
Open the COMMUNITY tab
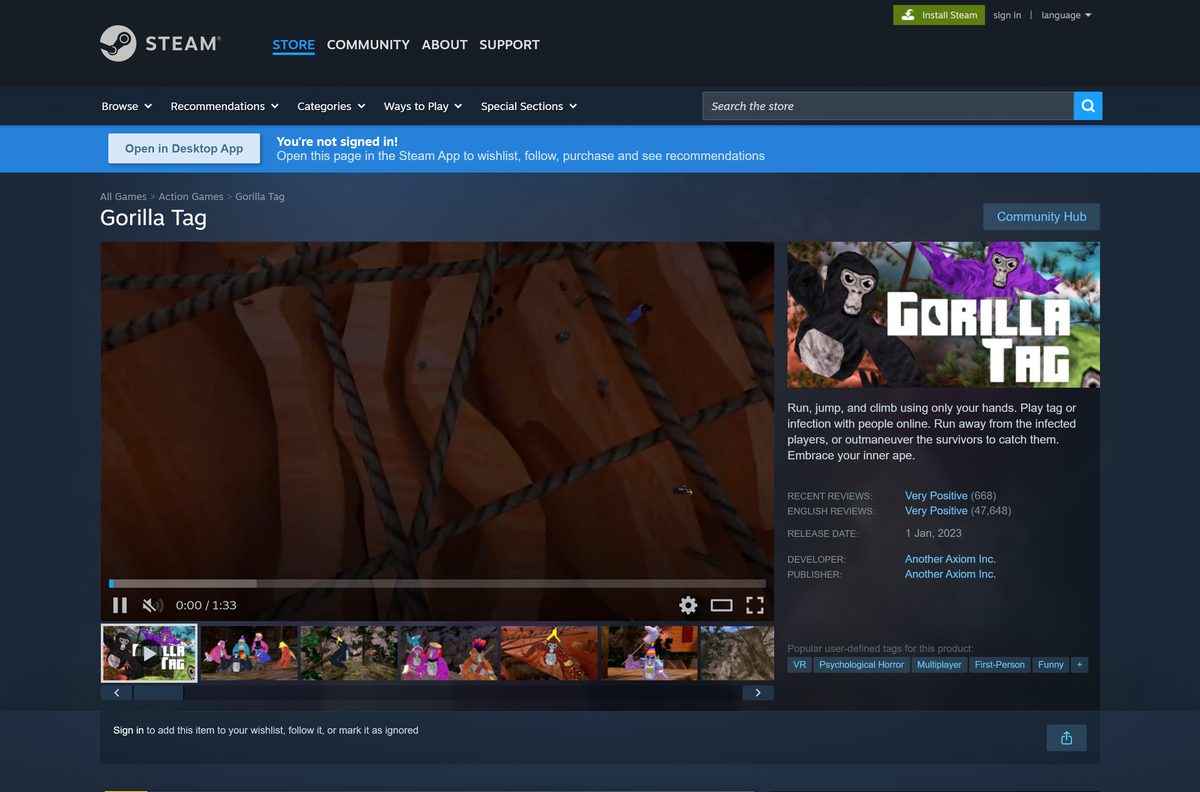368,44
